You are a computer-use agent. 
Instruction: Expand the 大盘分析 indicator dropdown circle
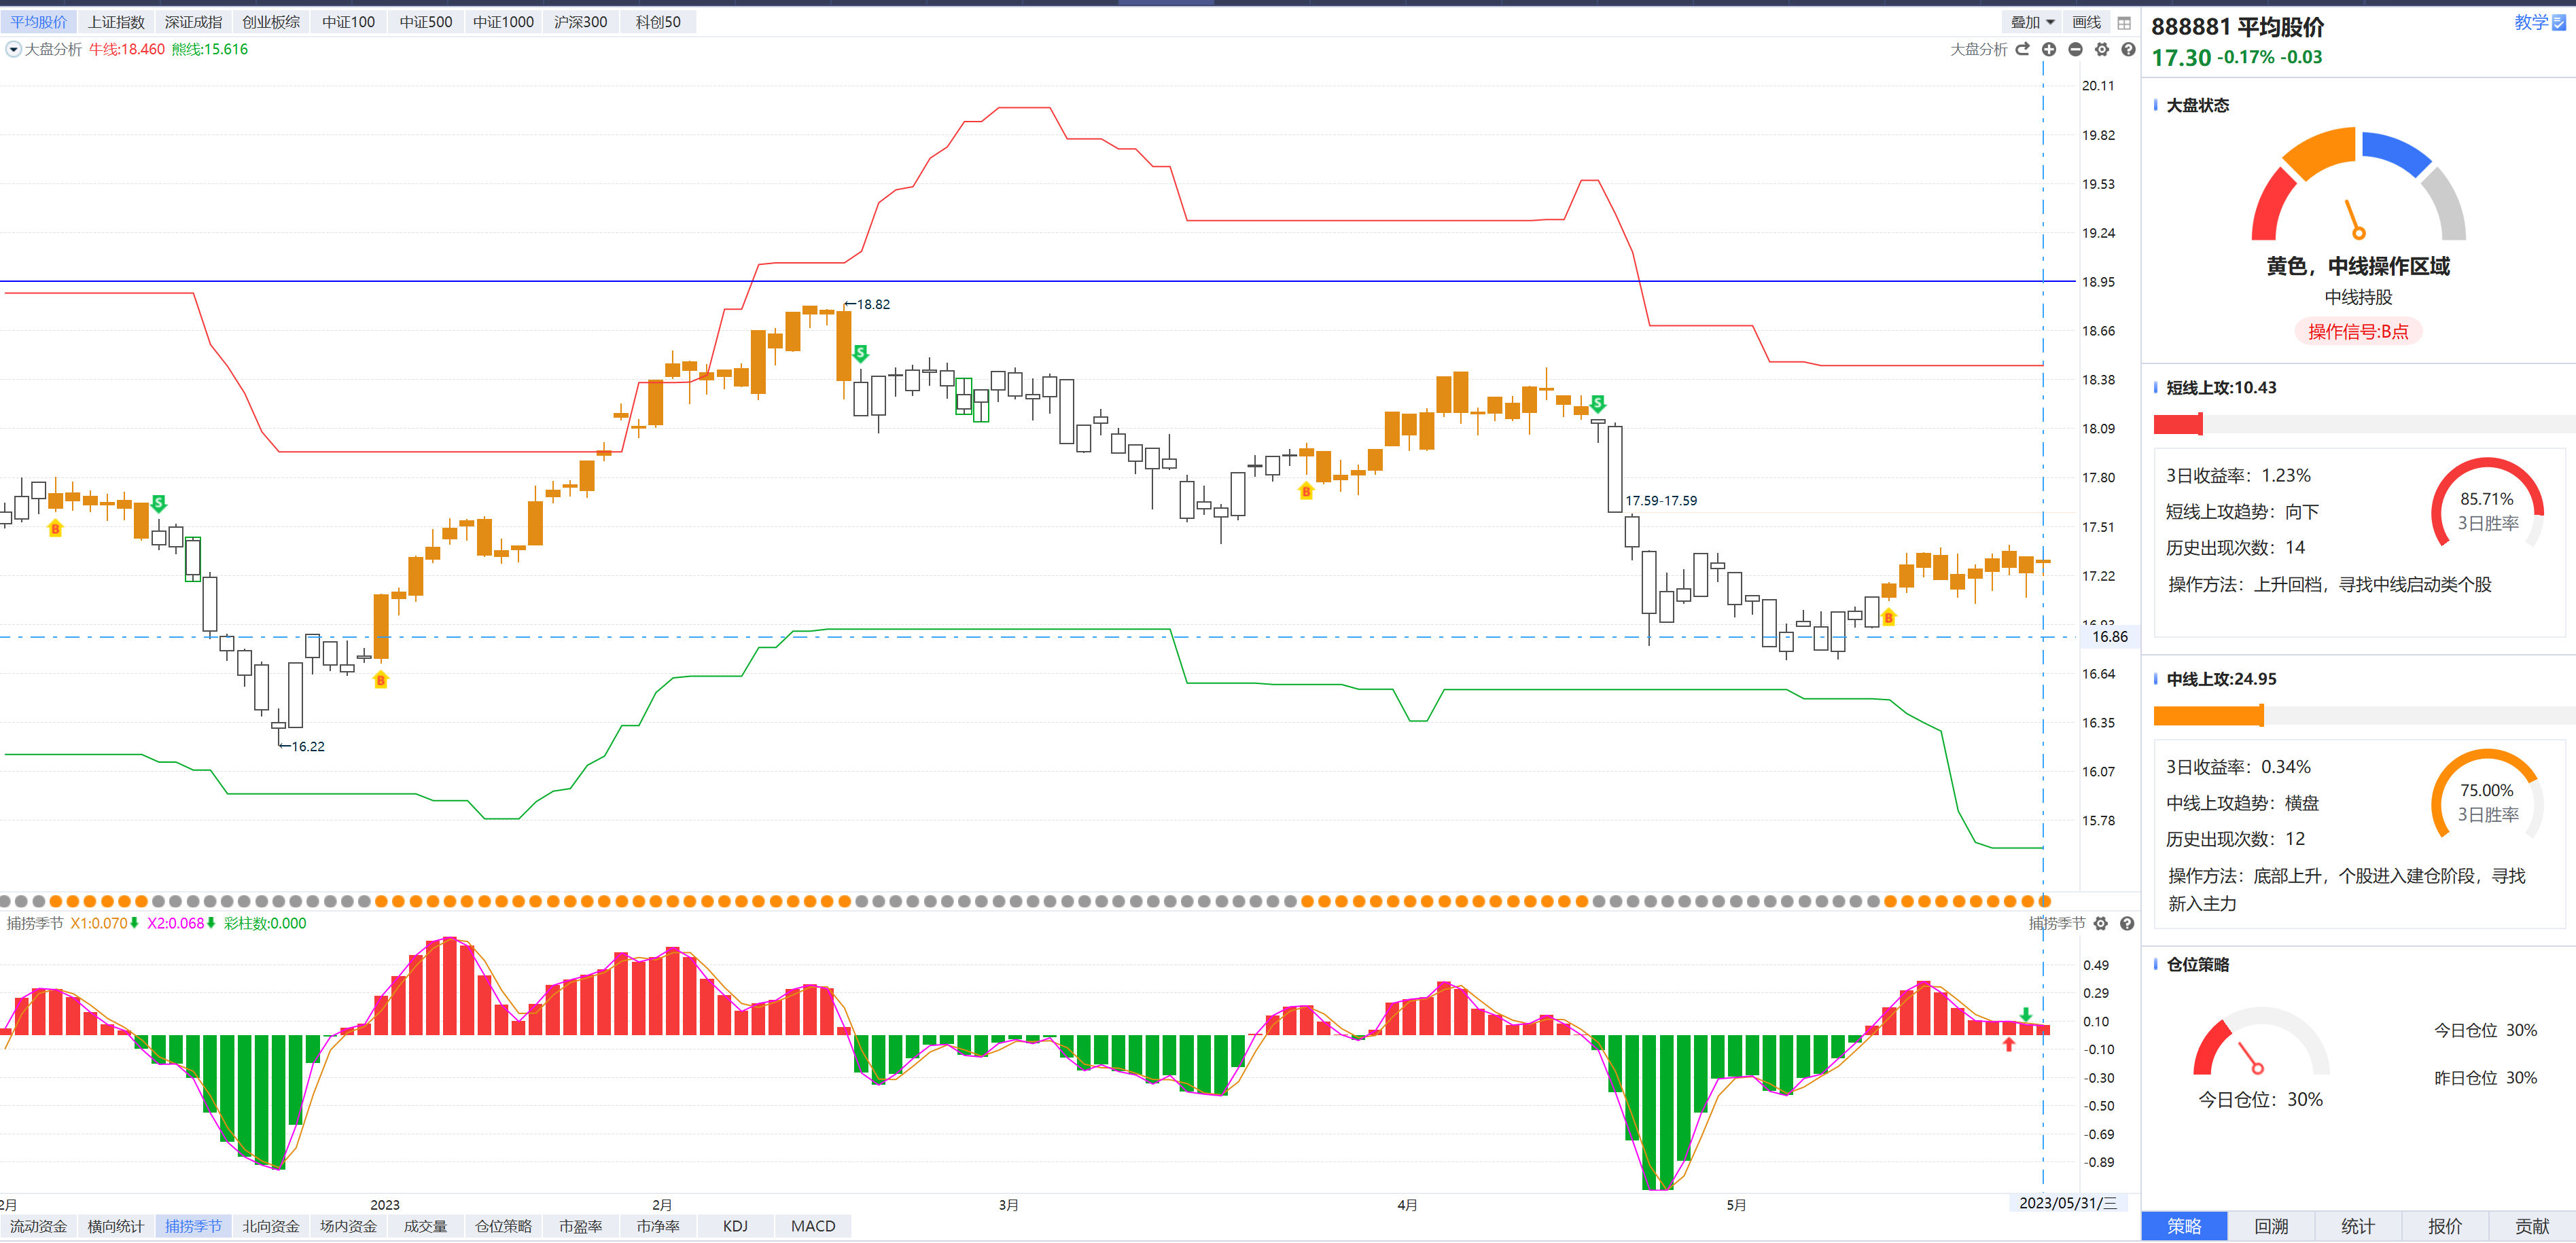pos(13,49)
